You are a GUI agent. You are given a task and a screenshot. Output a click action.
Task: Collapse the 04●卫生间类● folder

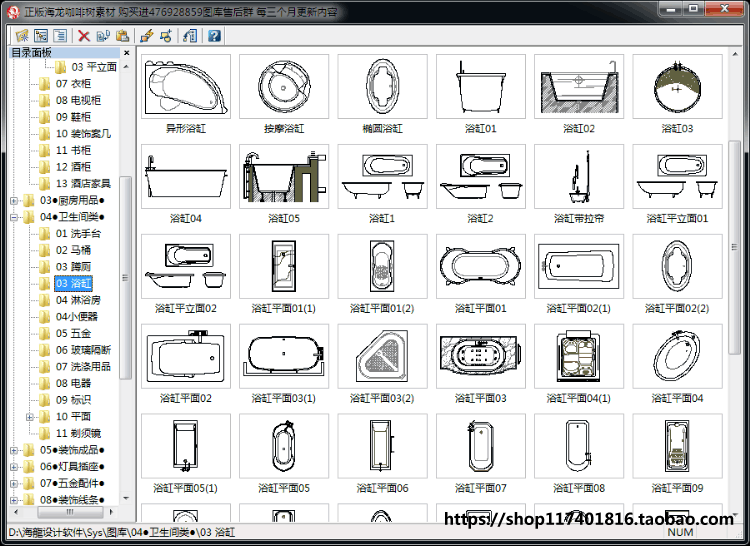14,218
